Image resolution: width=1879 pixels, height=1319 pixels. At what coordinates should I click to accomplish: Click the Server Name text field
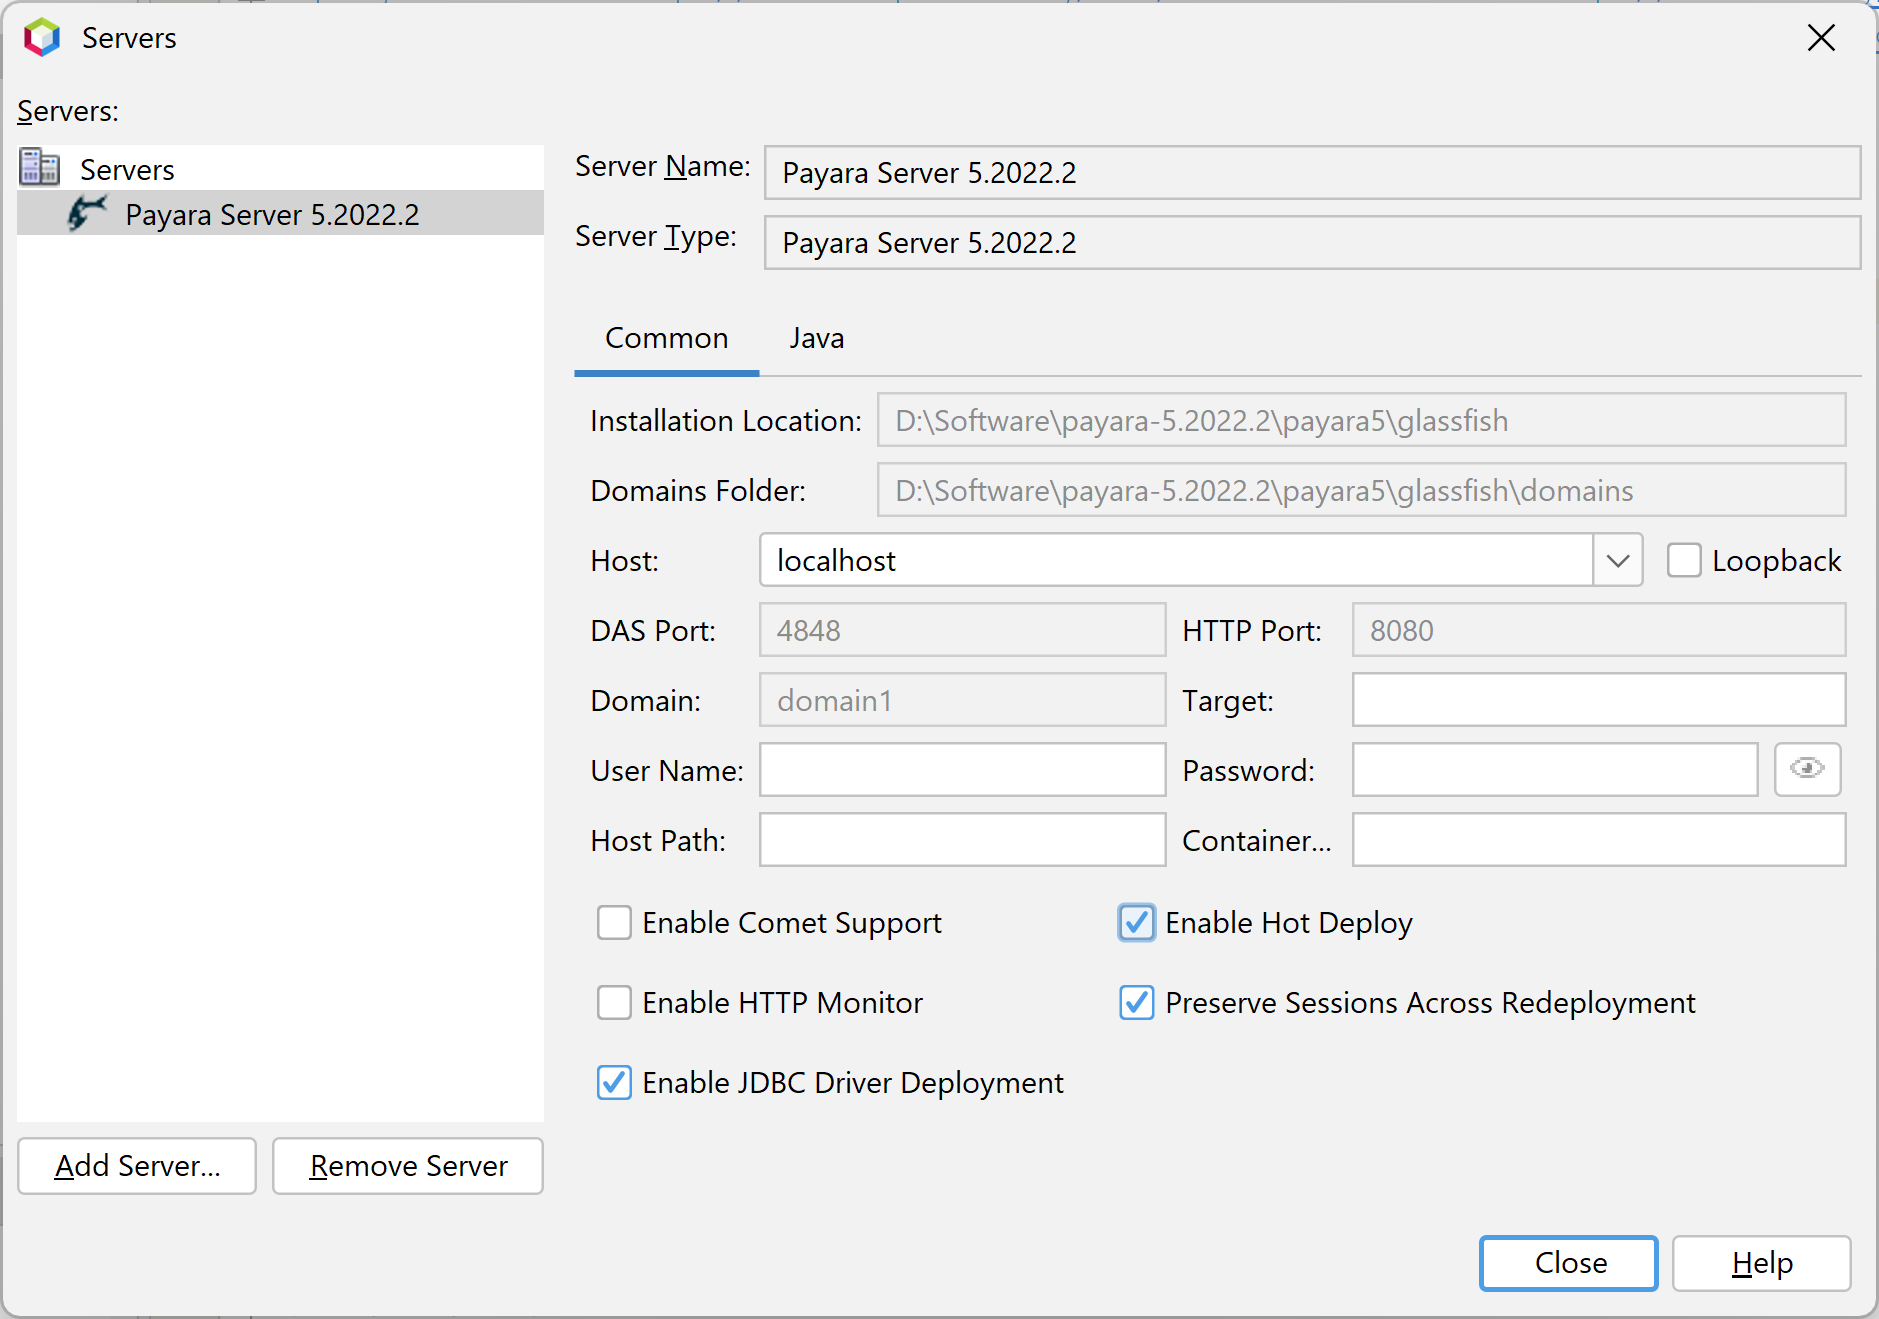[x=1311, y=173]
